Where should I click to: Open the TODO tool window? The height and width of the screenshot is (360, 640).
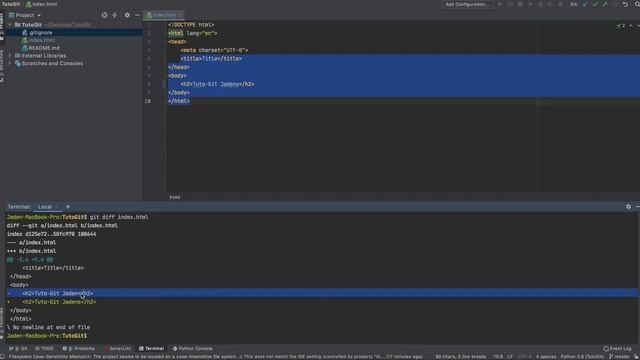tap(44, 349)
